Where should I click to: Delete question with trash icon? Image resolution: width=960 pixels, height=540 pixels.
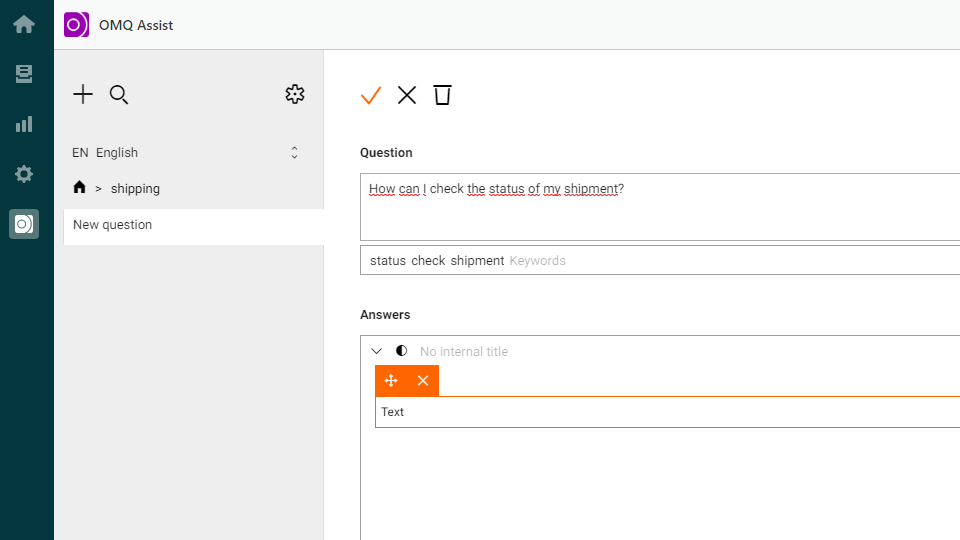(x=442, y=95)
